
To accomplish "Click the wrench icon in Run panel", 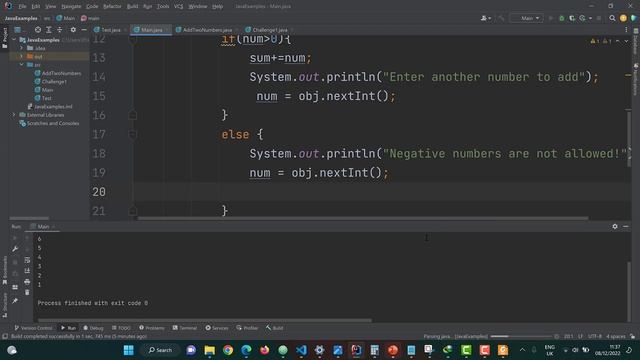I will (15, 249).
